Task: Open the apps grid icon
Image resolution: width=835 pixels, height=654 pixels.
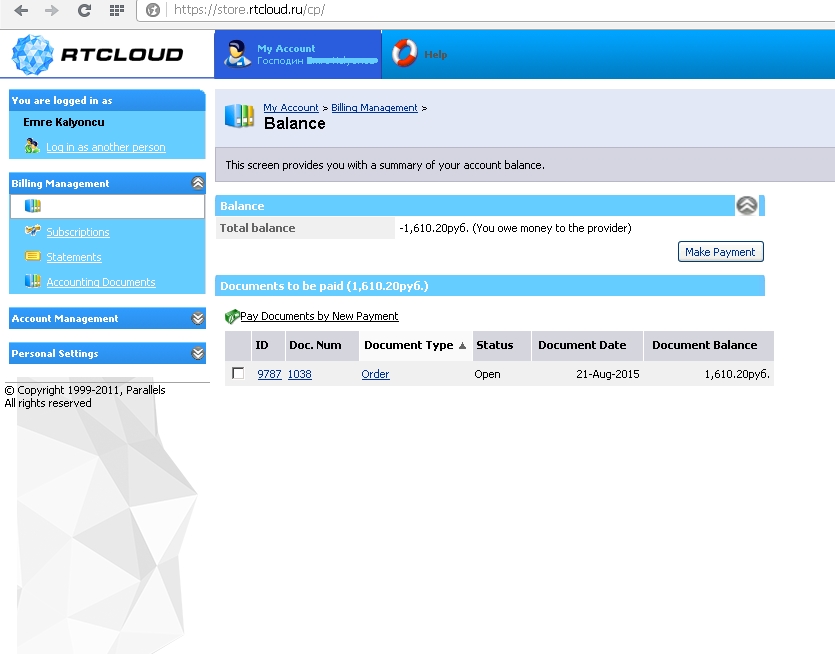Action: click(x=117, y=10)
